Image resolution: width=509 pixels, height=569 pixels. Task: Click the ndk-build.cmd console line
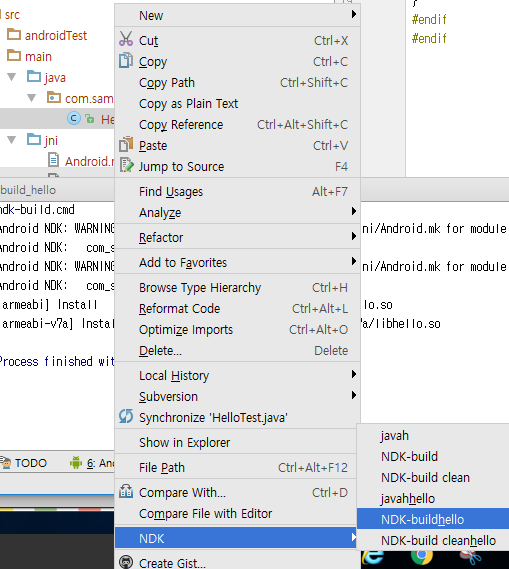point(37,209)
